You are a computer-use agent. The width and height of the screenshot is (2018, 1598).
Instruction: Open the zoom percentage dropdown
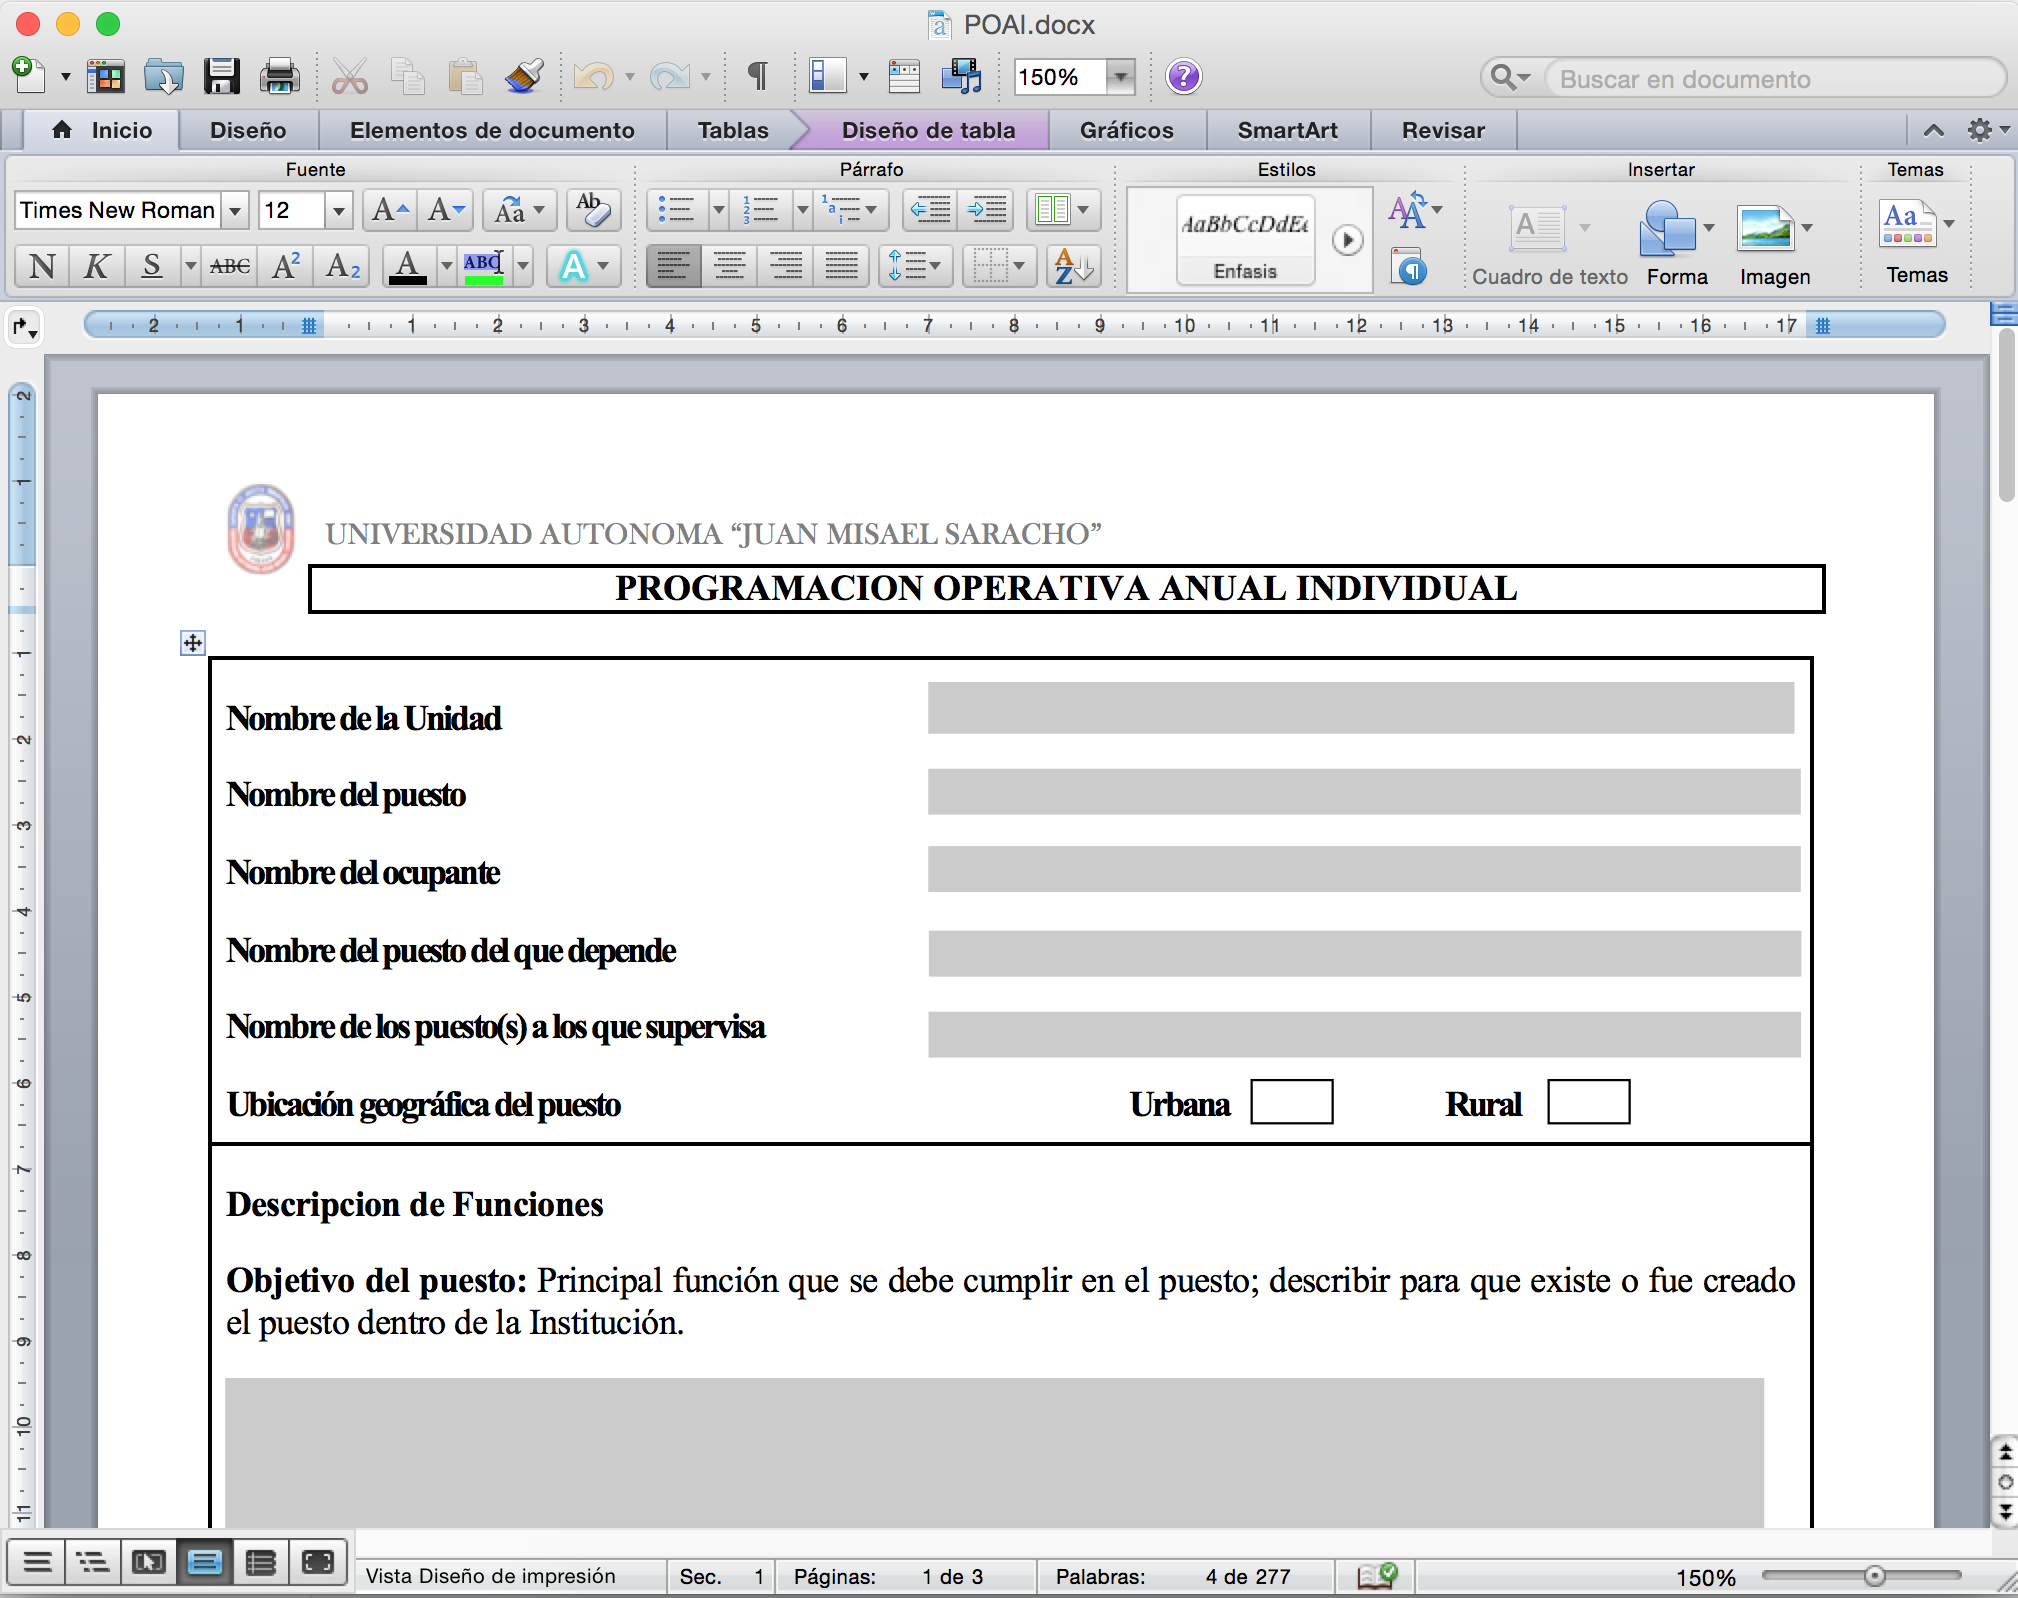[1121, 77]
